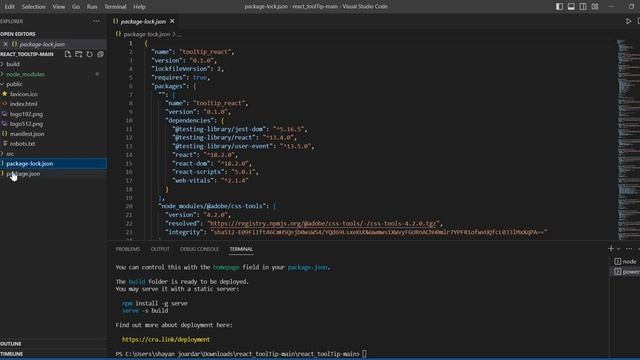This screenshot has width=640, height=360.
Task: Open the Selection menu
Action: (33, 7)
